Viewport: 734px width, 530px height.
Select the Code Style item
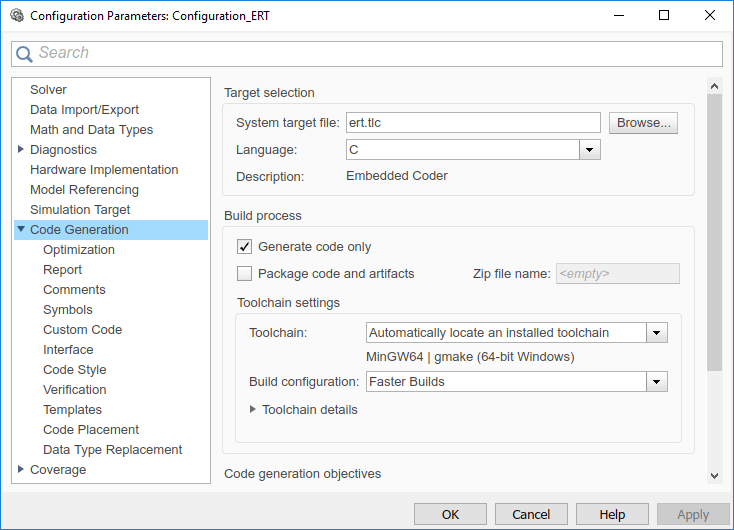pos(74,370)
